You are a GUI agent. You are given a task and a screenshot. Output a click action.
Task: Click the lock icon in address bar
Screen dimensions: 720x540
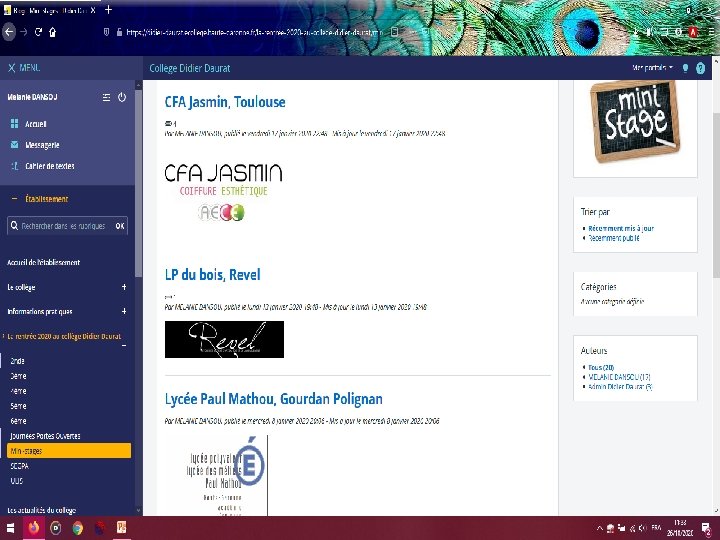tap(119, 32)
